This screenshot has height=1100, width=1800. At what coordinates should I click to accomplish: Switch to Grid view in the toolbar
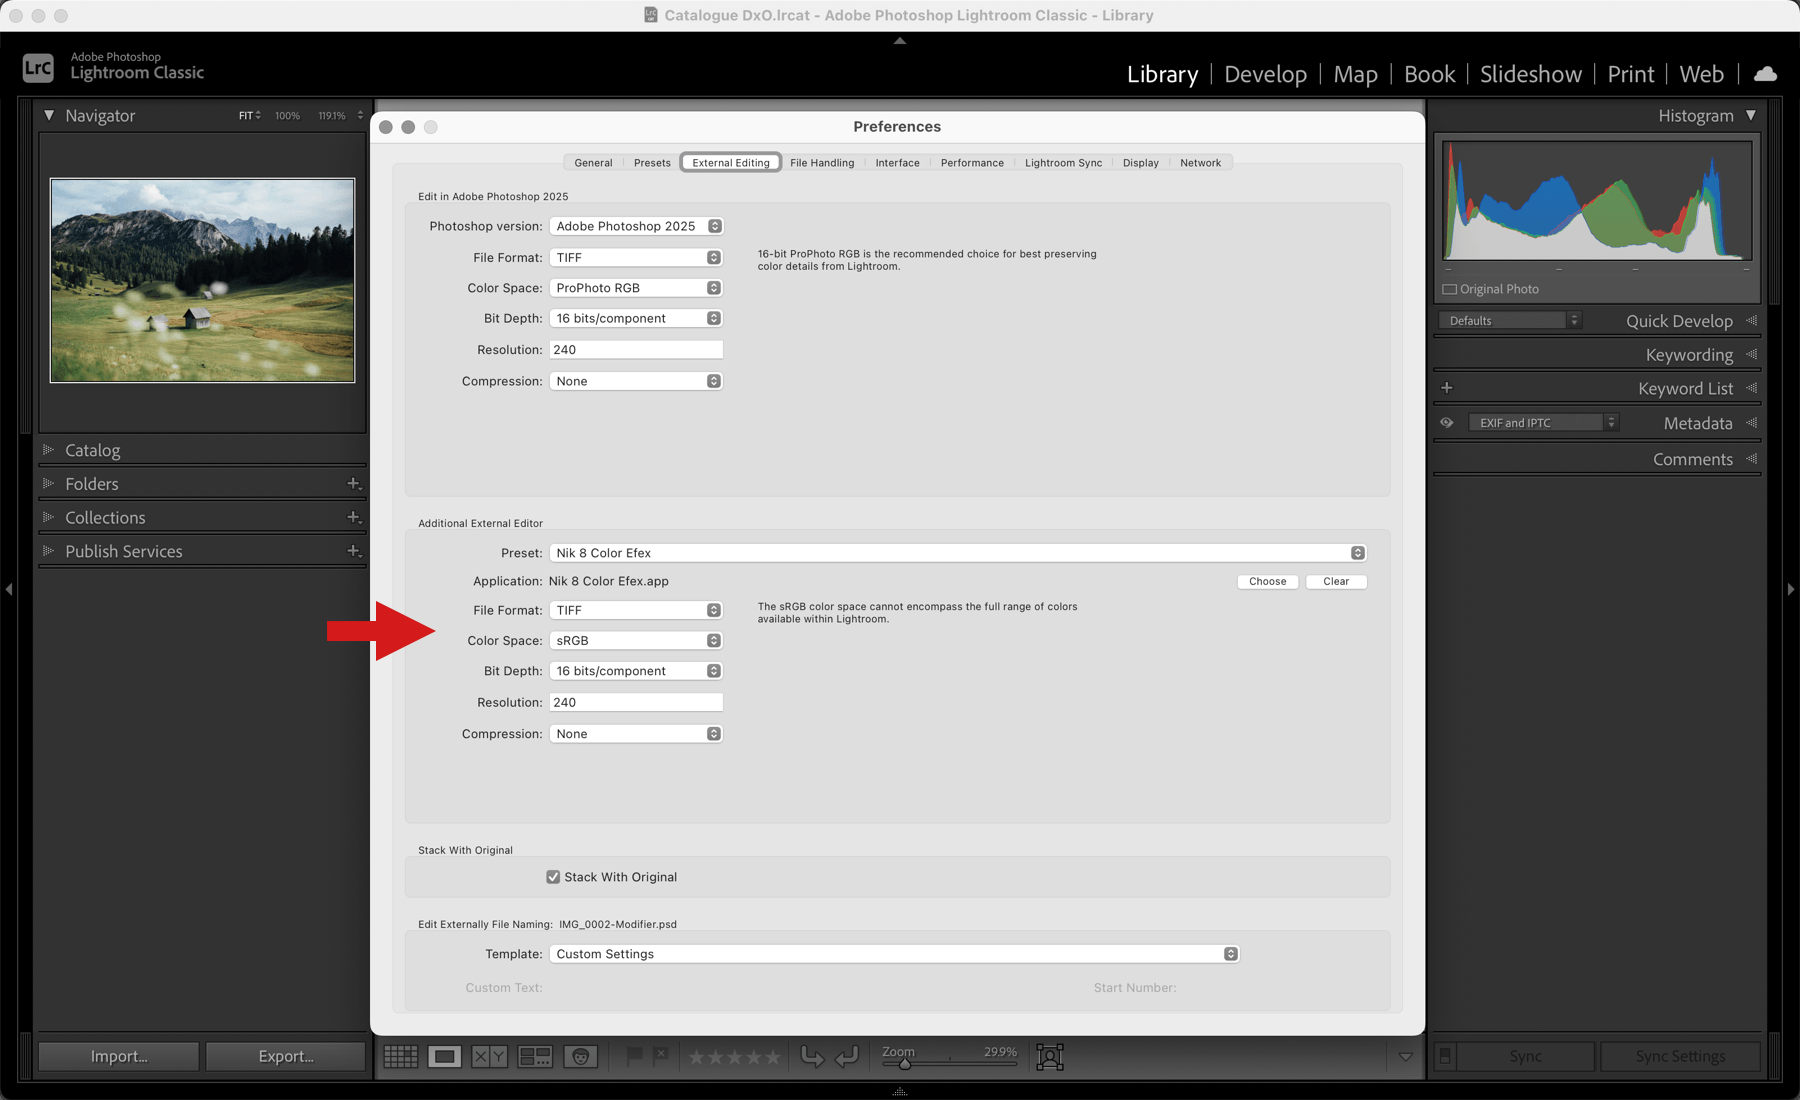click(x=401, y=1056)
